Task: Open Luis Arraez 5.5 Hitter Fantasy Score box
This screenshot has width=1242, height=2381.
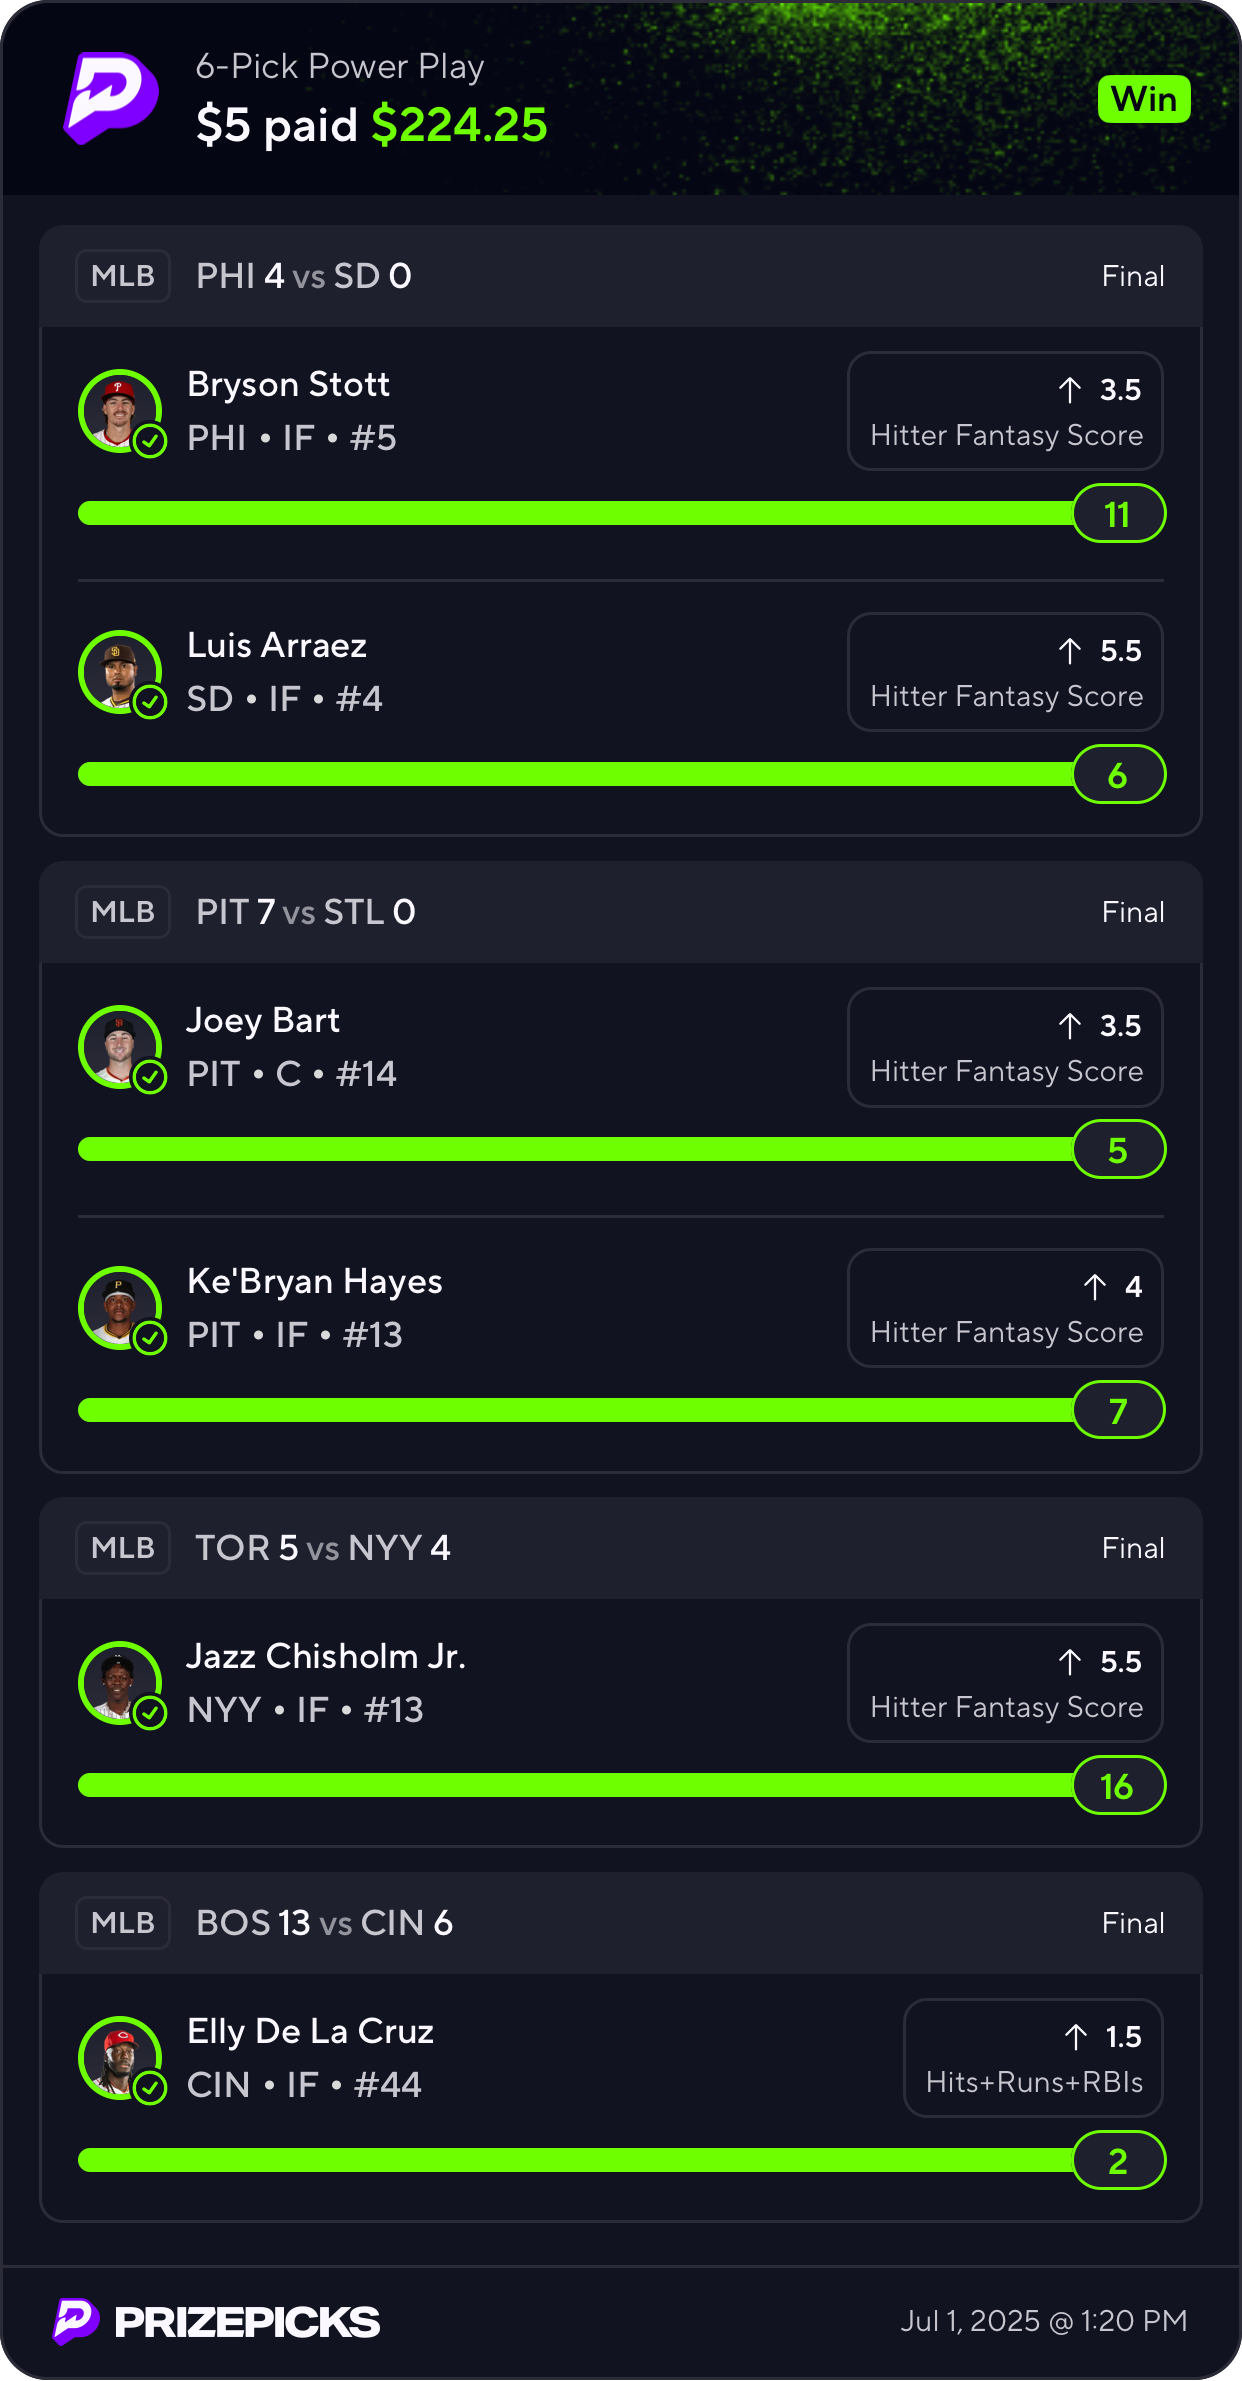Action: tap(1005, 672)
